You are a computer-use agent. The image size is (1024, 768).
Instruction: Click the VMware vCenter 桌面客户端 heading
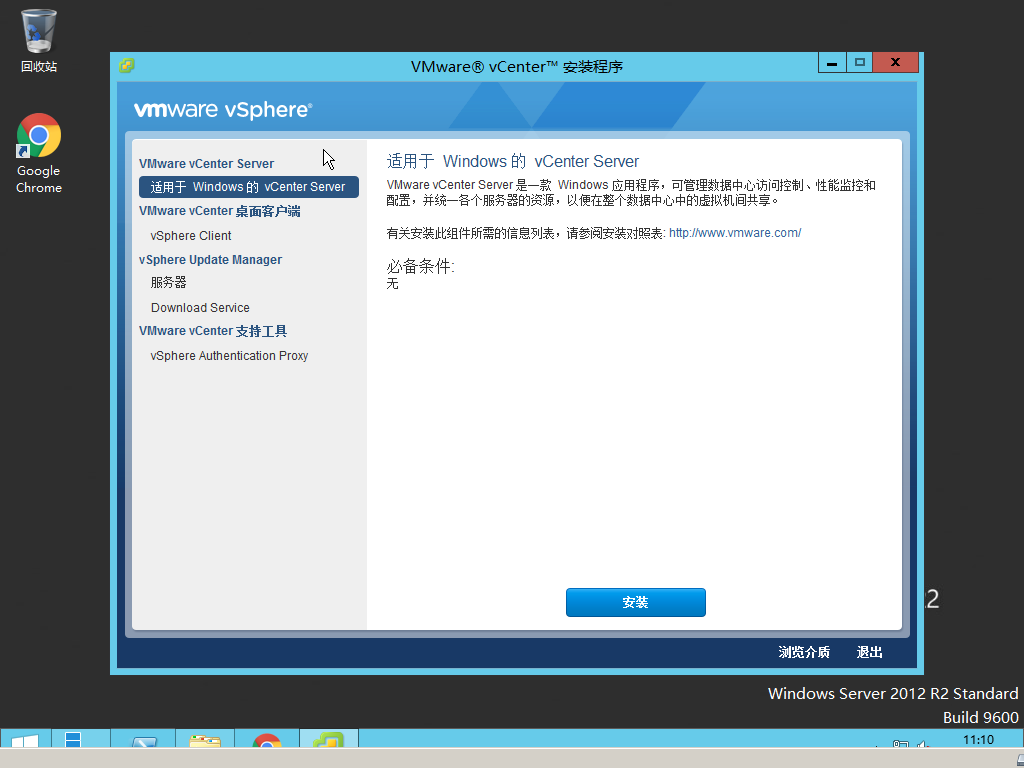click(219, 211)
